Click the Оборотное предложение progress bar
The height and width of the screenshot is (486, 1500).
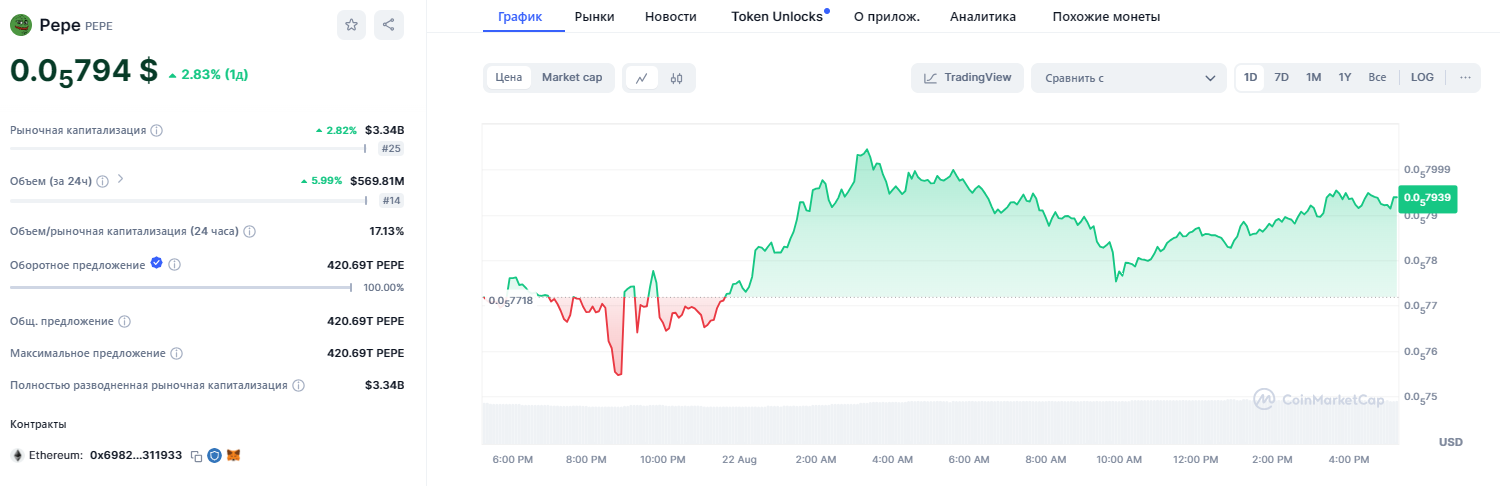point(180,288)
